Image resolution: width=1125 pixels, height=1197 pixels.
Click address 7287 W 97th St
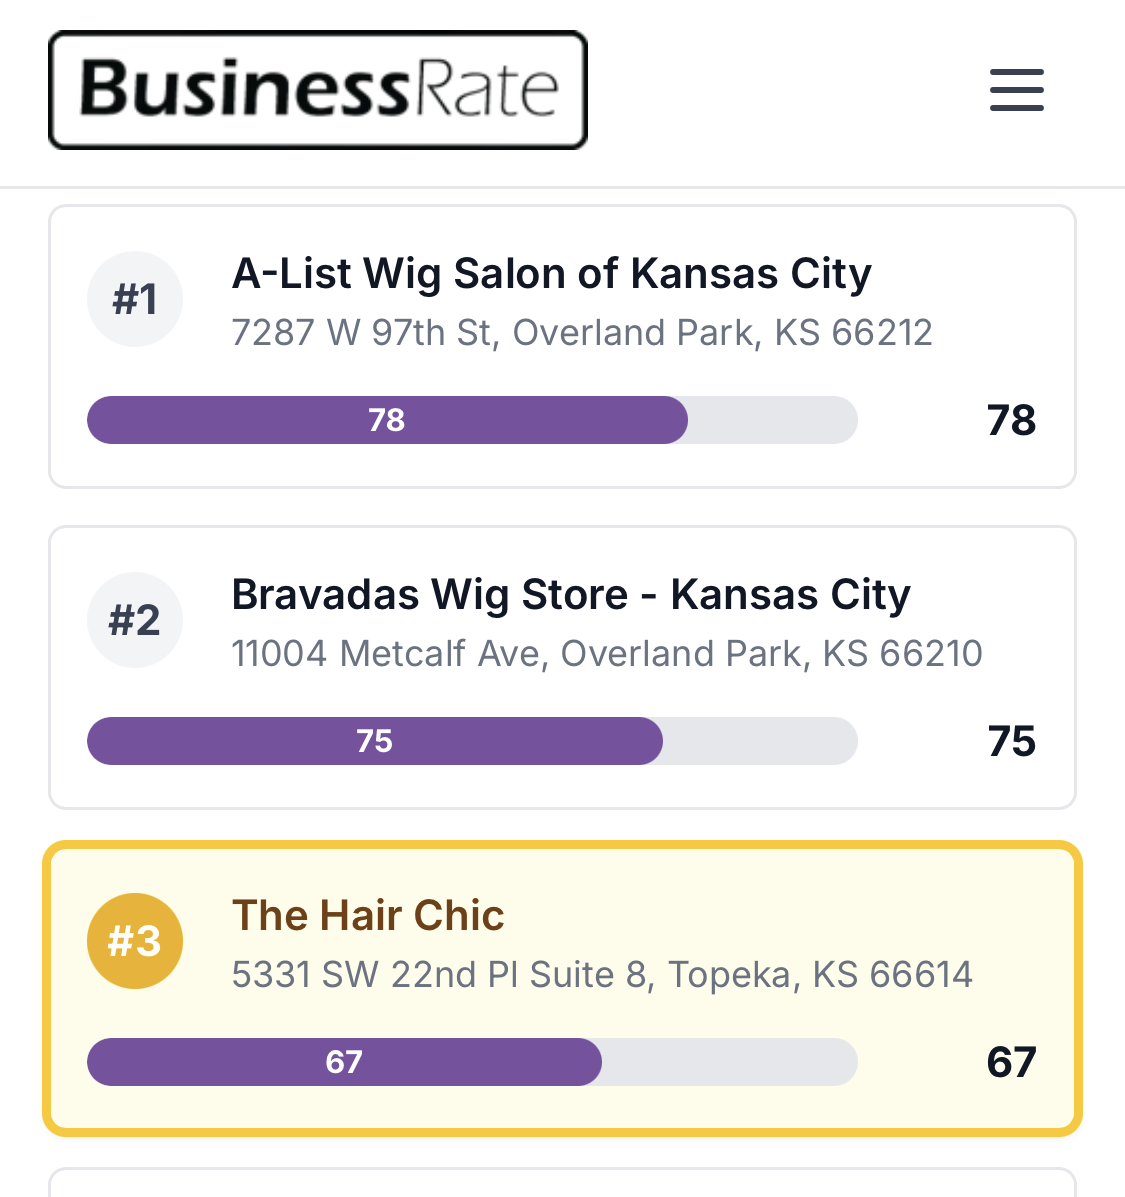581,333
